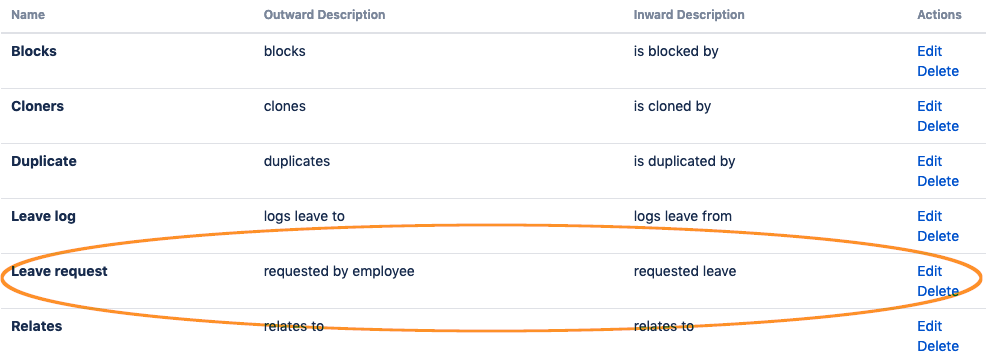Click the Outward Description column header
The height and width of the screenshot is (360, 986).
coord(324,14)
